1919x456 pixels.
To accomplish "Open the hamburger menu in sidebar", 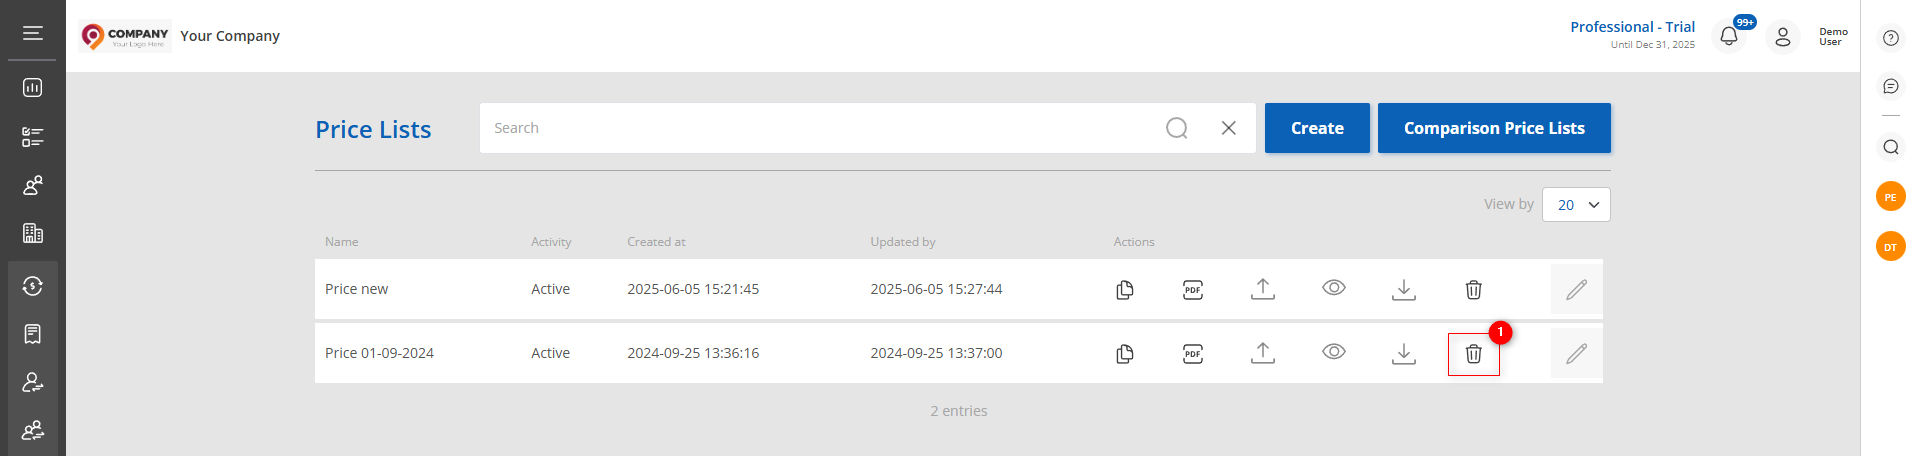I will tap(33, 33).
